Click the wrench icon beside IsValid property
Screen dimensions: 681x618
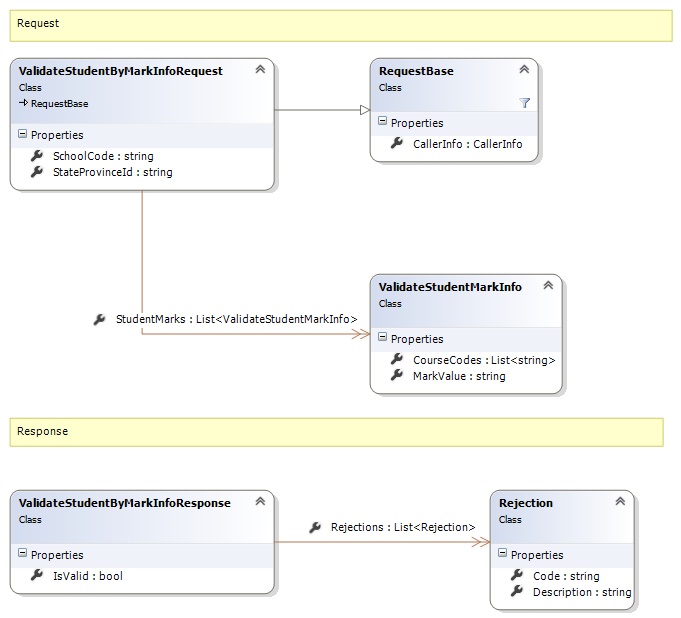click(x=37, y=576)
